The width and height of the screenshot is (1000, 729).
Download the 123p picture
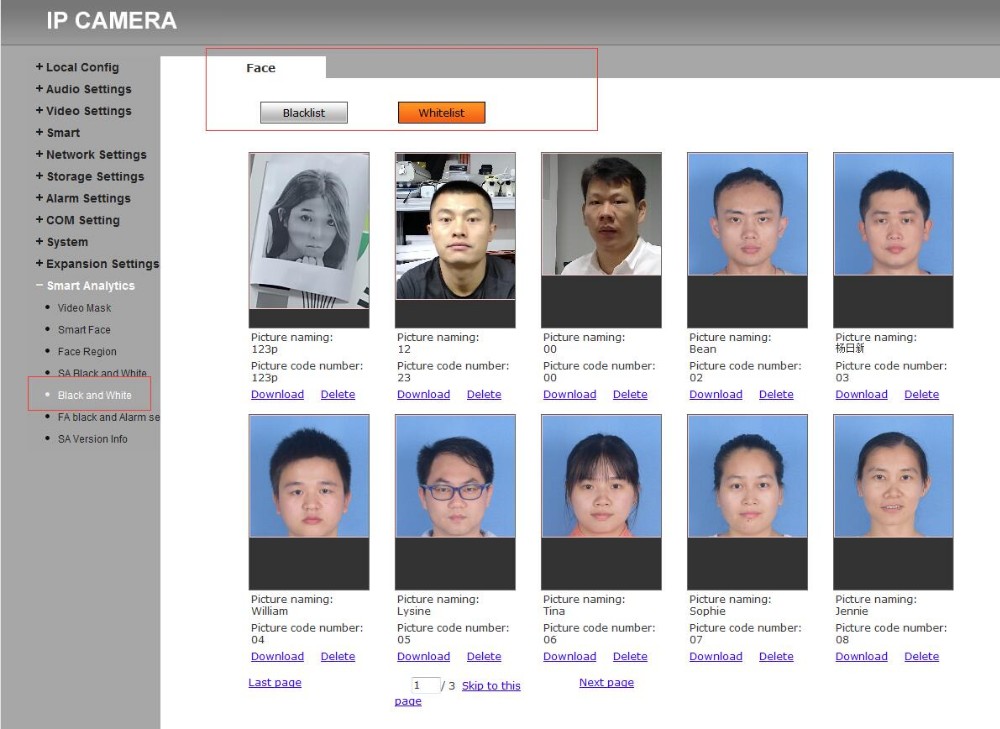(277, 394)
